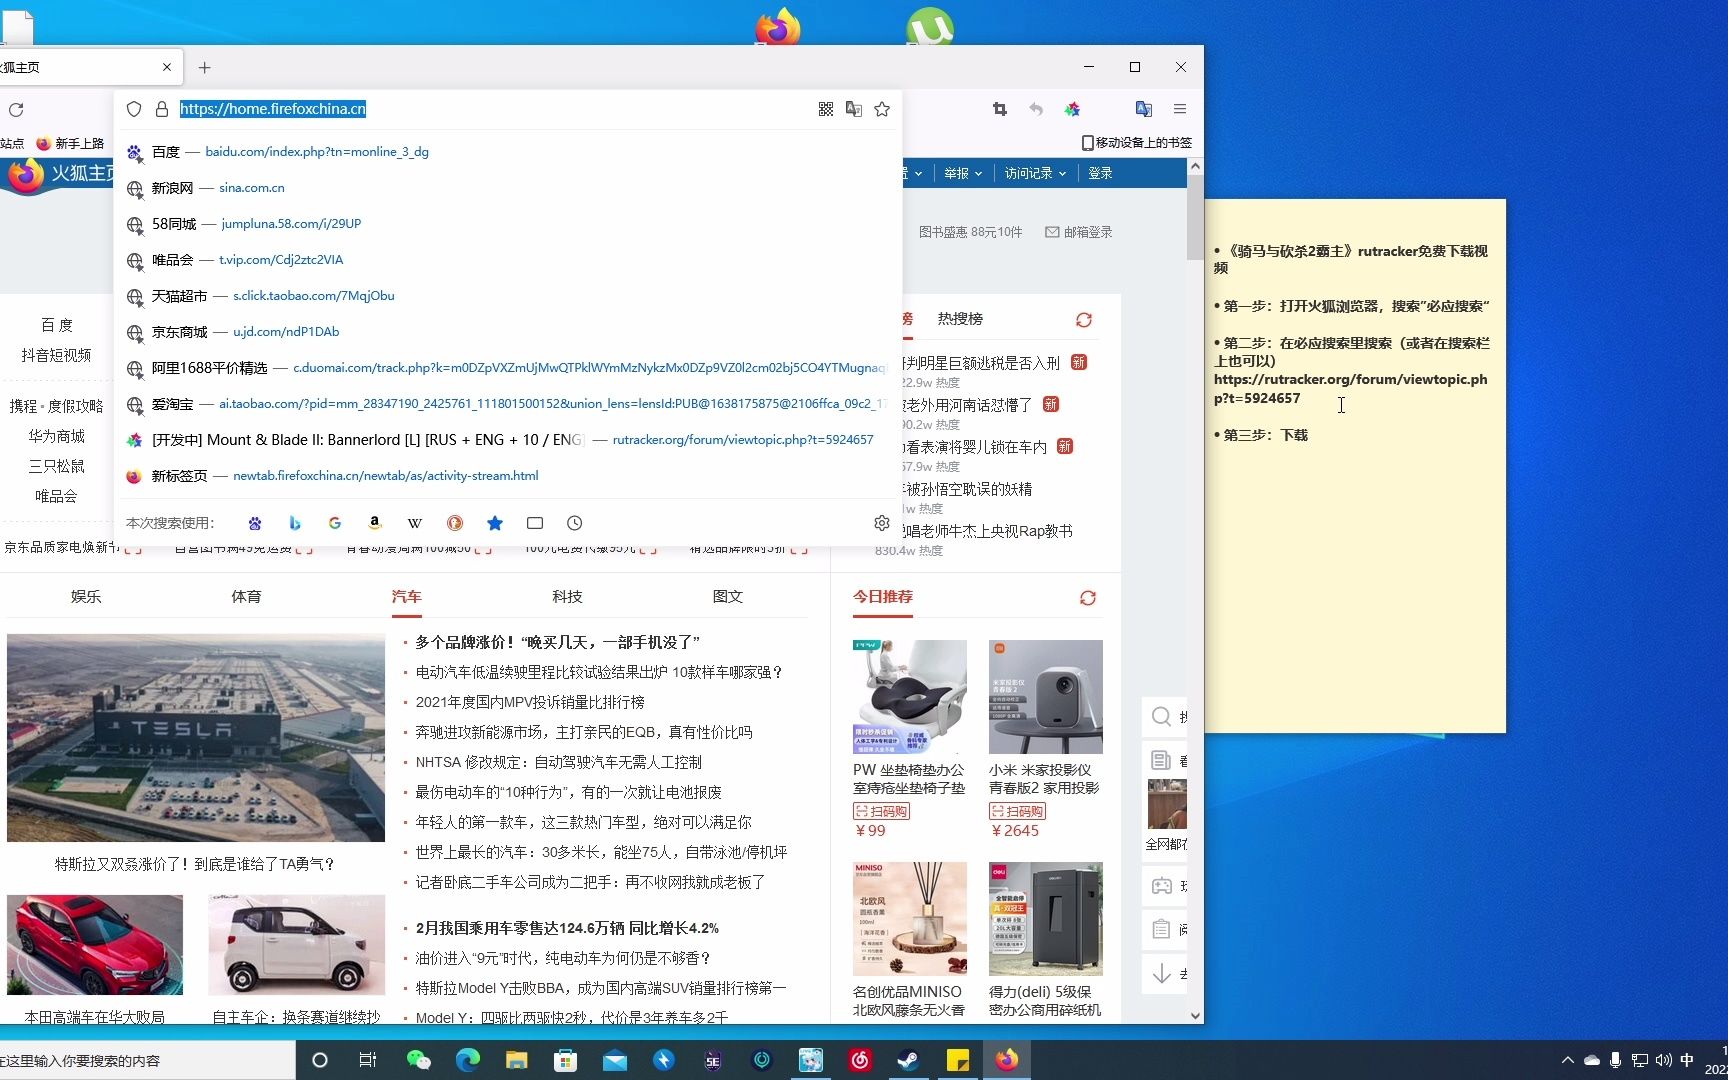The width and height of the screenshot is (1728, 1080).
Task: Click the colorful stars extension icon
Action: pyautogui.click(x=1072, y=109)
